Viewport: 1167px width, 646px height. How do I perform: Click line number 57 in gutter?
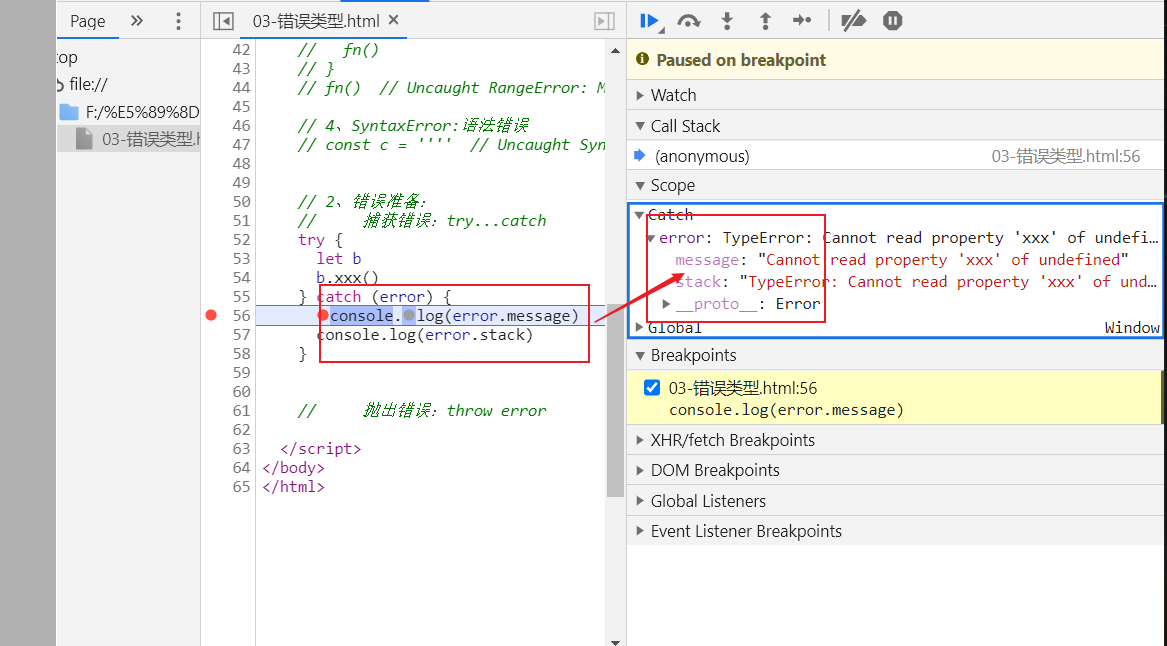(241, 335)
